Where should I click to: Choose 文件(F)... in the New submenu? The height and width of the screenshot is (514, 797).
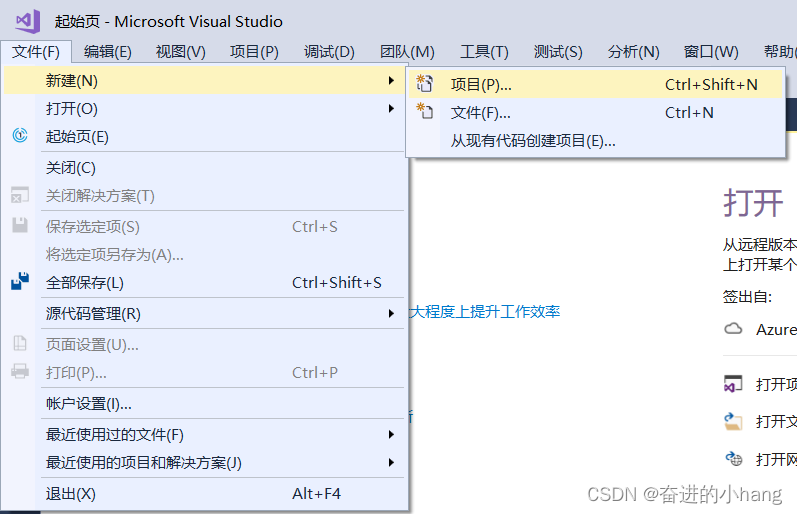coord(596,112)
